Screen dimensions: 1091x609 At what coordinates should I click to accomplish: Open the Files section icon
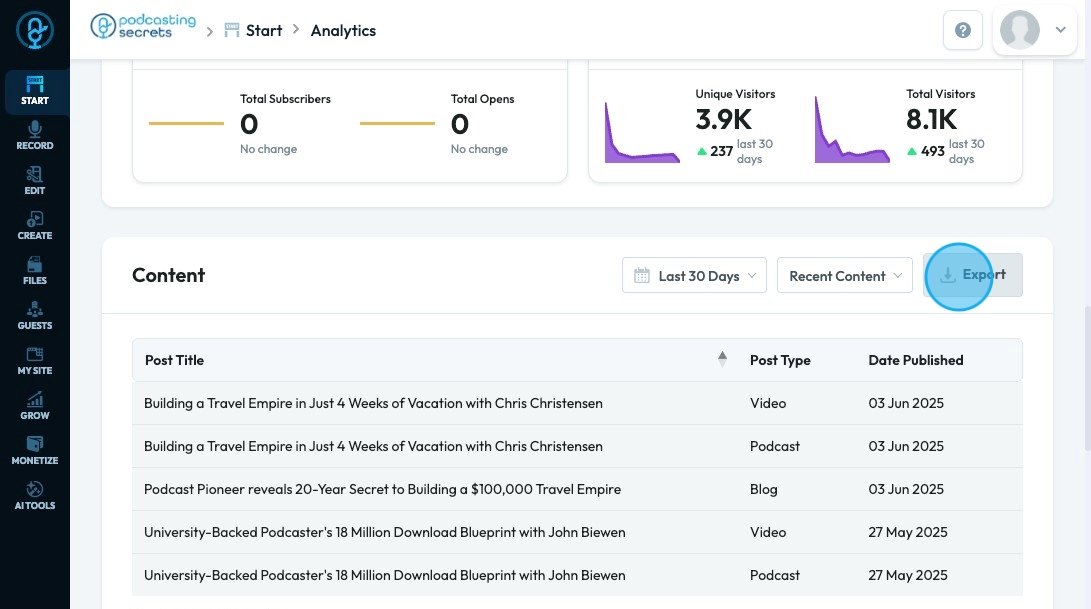(x=35, y=270)
